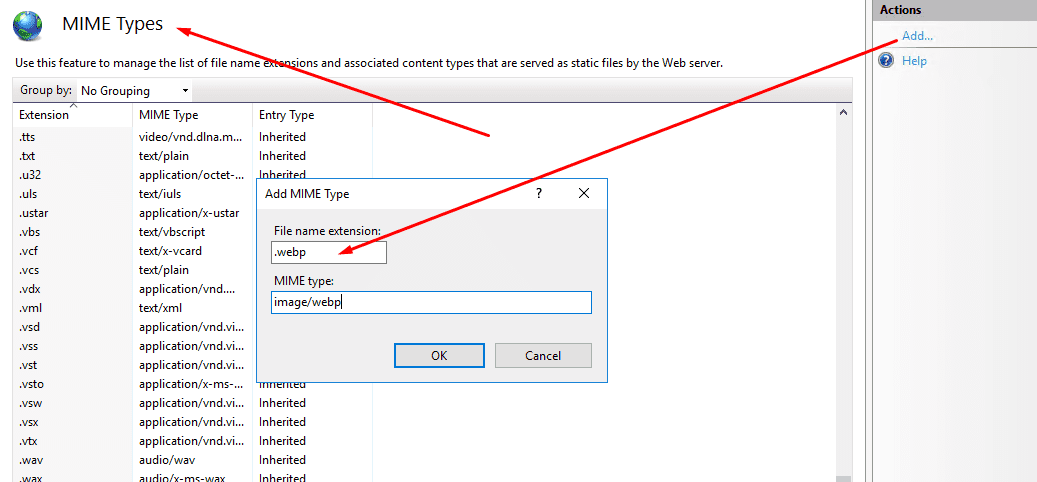Sort by the MIME Type column header

192,114
